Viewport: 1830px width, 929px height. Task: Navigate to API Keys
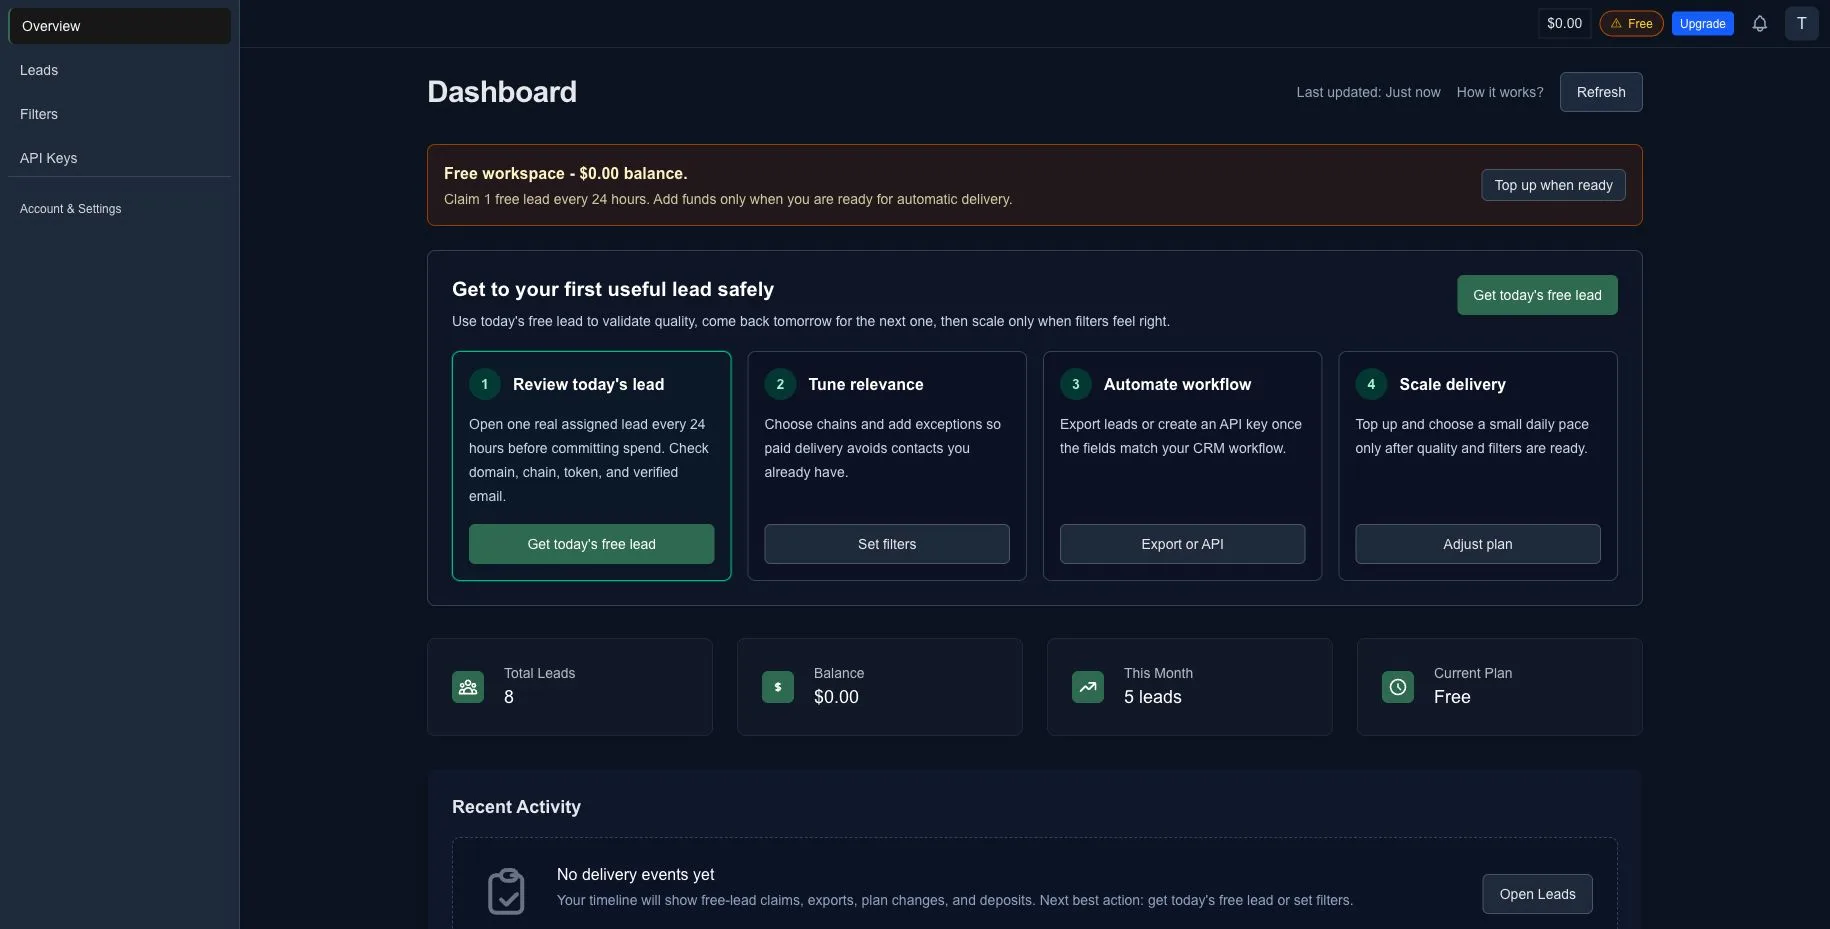[120, 158]
